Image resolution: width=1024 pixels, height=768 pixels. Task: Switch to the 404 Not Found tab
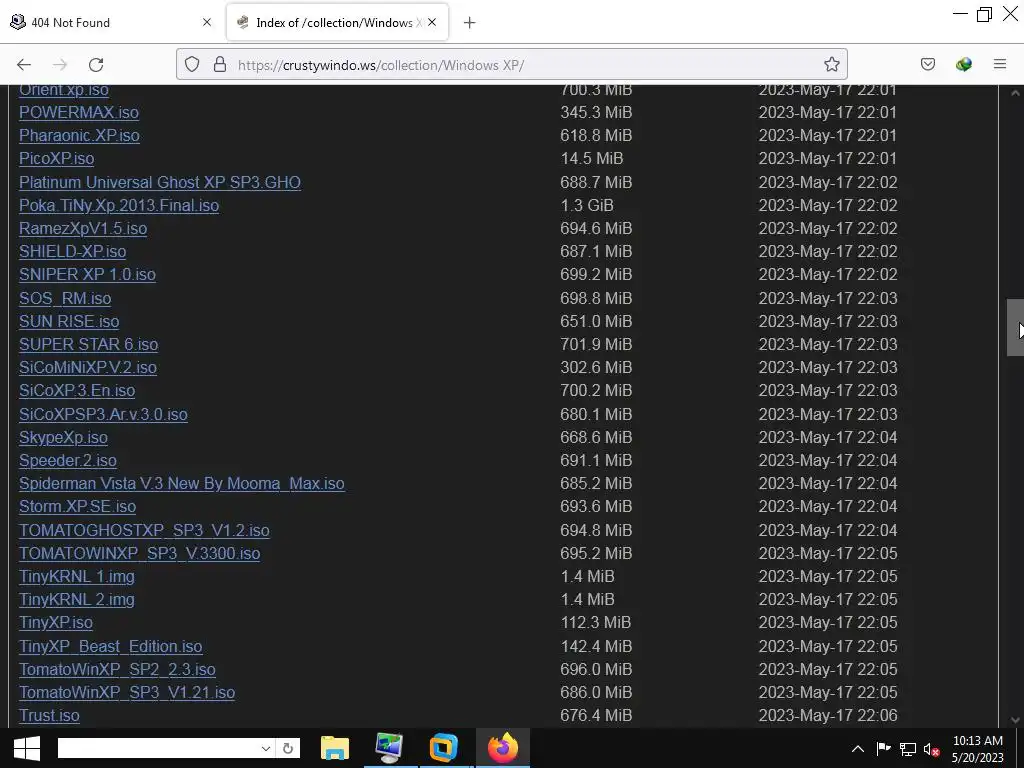(x=112, y=23)
